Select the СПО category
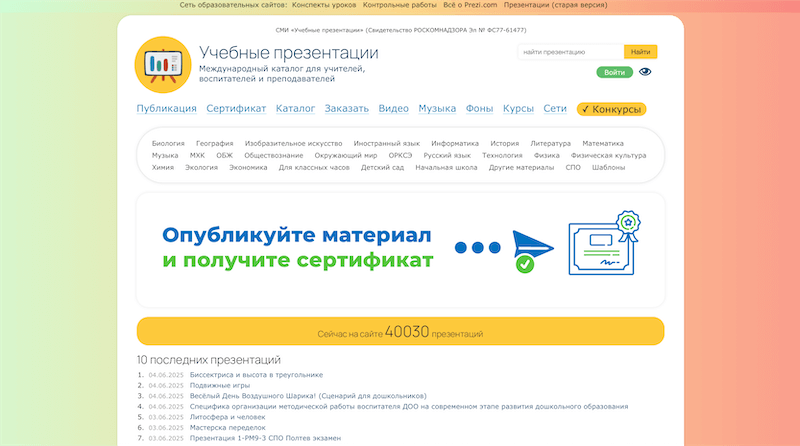 pyautogui.click(x=573, y=167)
